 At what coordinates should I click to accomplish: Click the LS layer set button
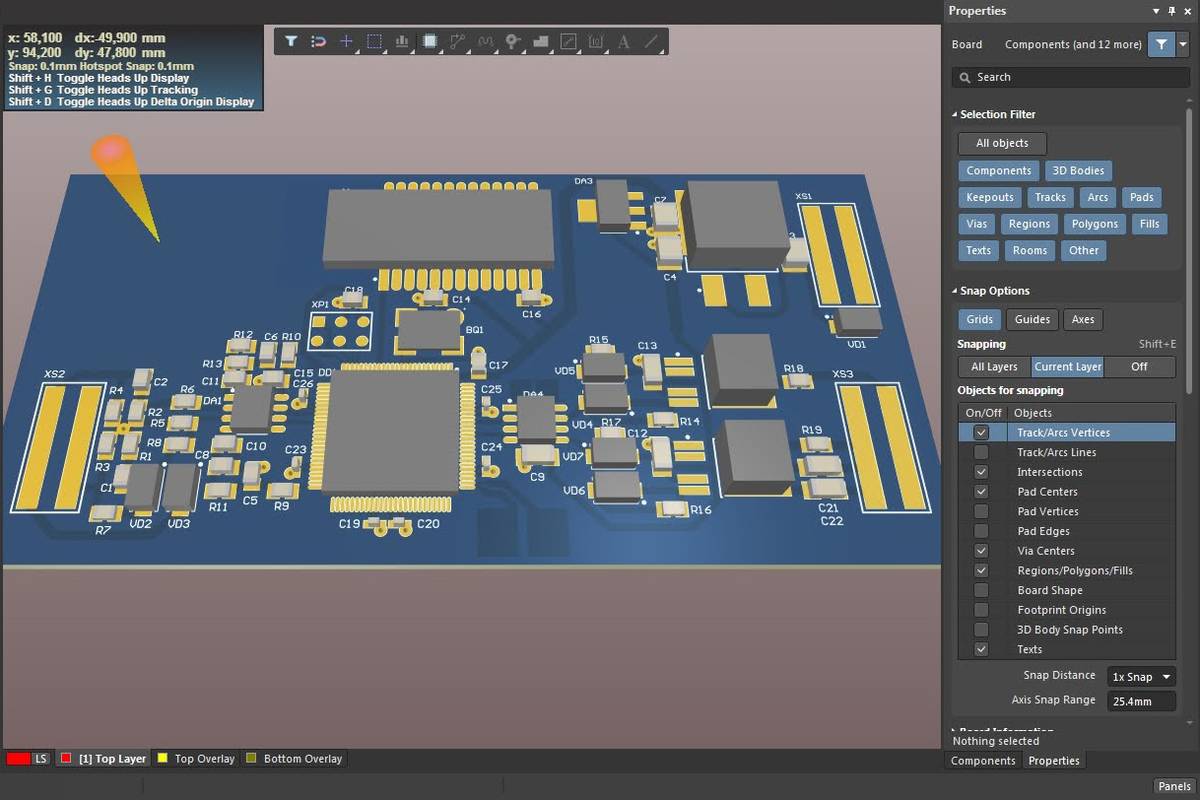[41, 759]
